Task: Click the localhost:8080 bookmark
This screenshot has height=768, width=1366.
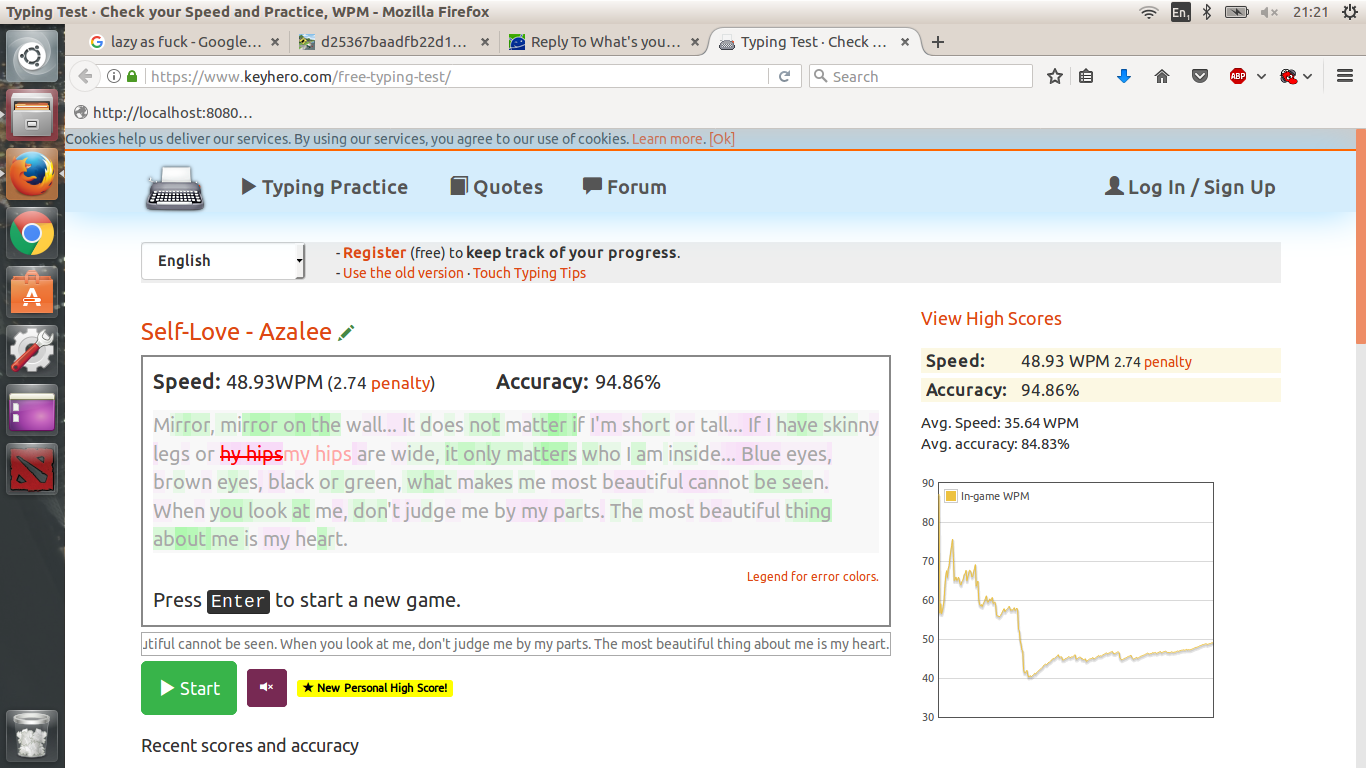Action: coord(163,113)
